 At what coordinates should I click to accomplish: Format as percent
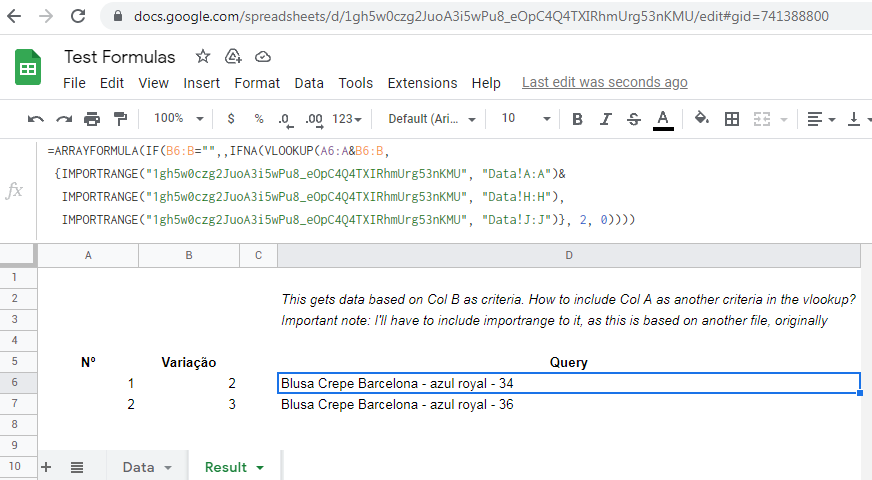(259, 118)
